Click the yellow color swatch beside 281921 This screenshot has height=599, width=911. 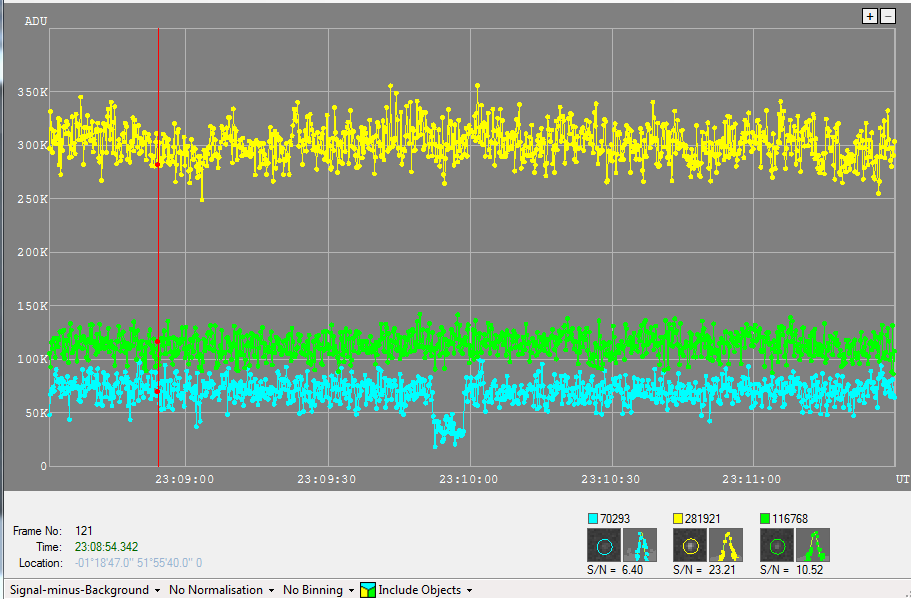tap(678, 519)
